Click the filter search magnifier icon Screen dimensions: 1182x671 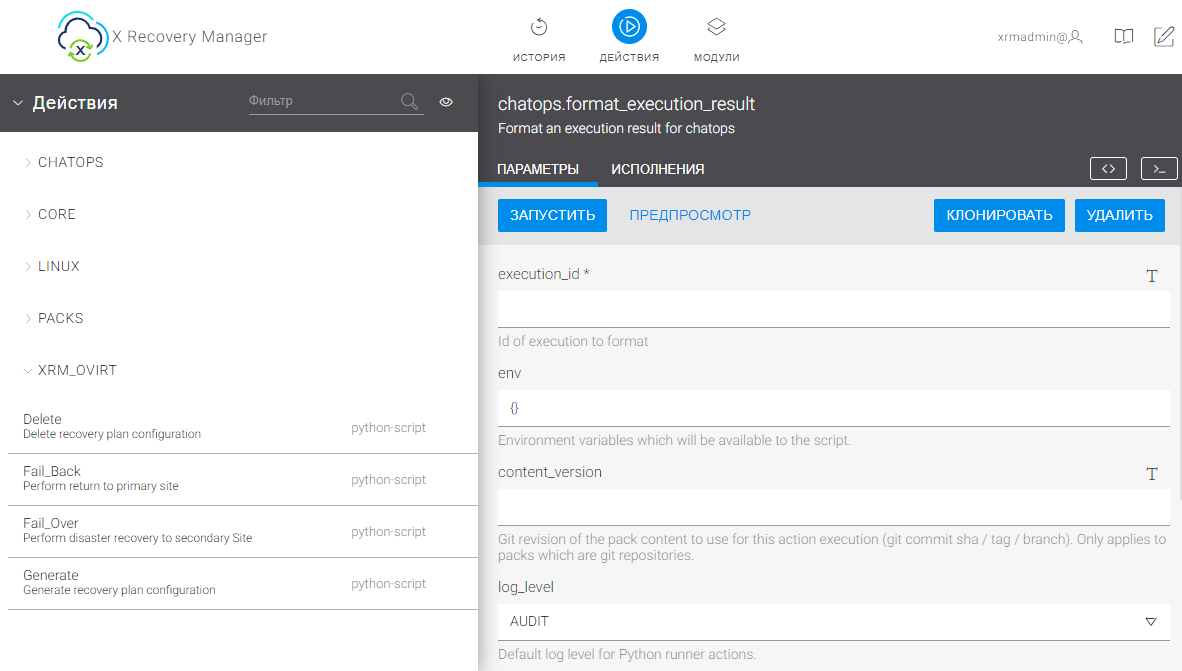pyautogui.click(x=409, y=101)
